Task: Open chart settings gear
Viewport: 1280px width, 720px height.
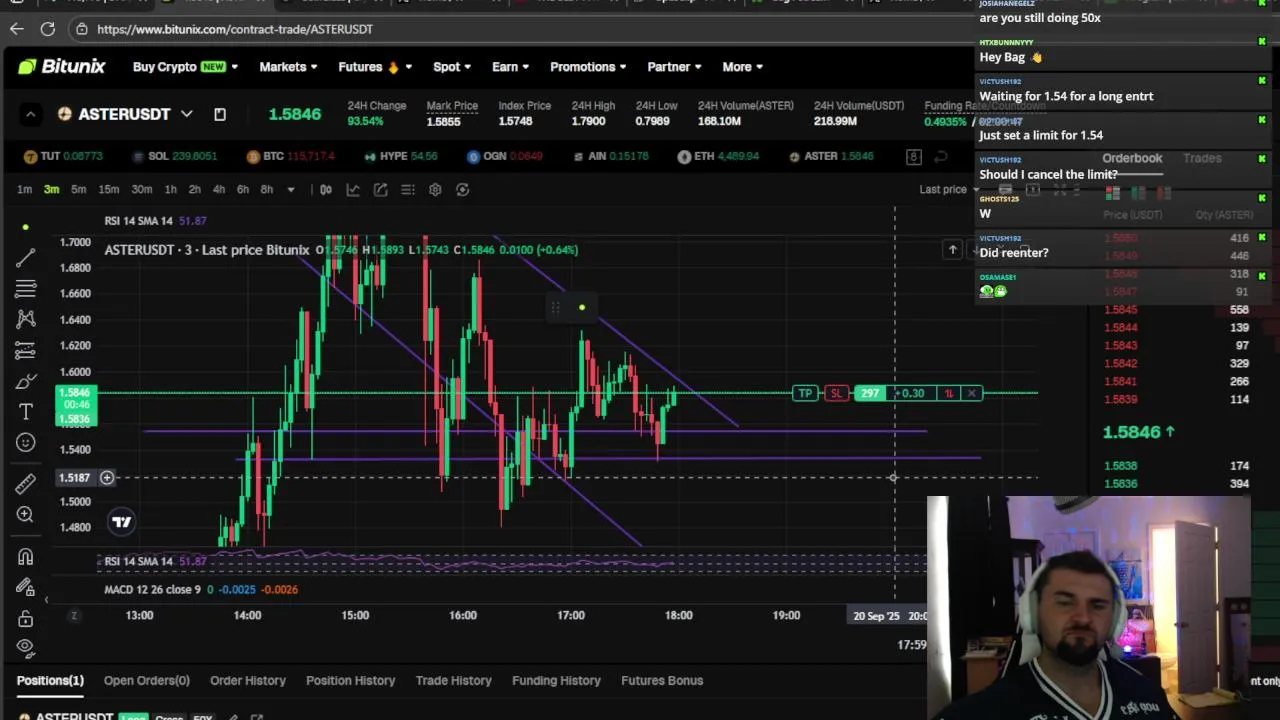Action: point(435,189)
